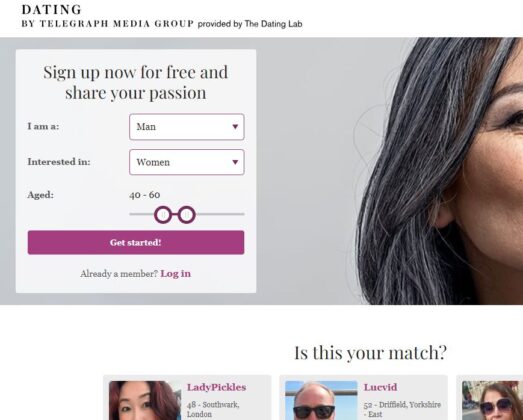
Task: Open LadyPickles profile photo
Action: coord(145,400)
